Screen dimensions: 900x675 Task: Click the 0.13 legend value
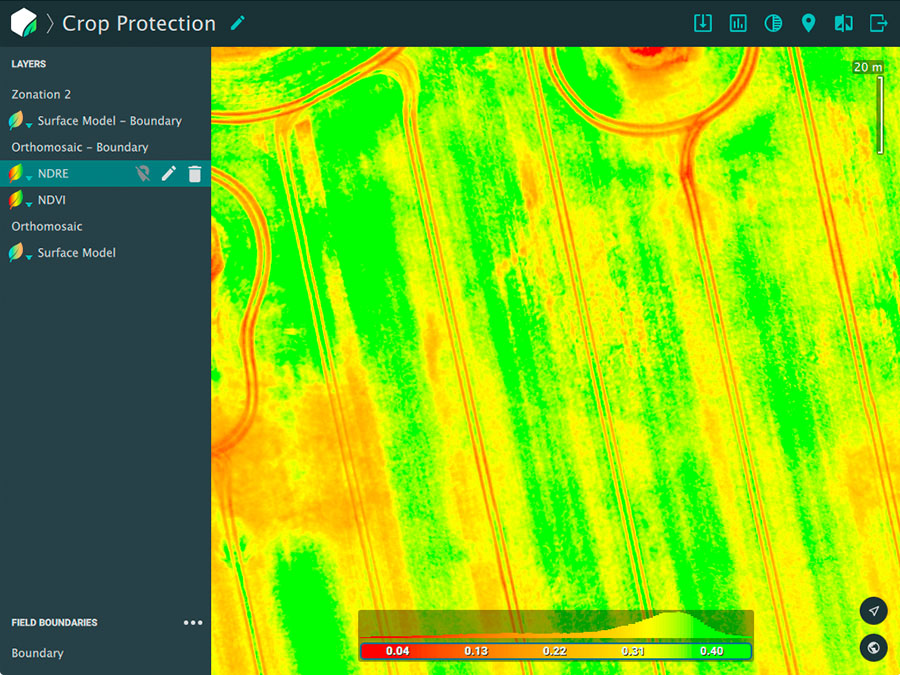(x=476, y=651)
